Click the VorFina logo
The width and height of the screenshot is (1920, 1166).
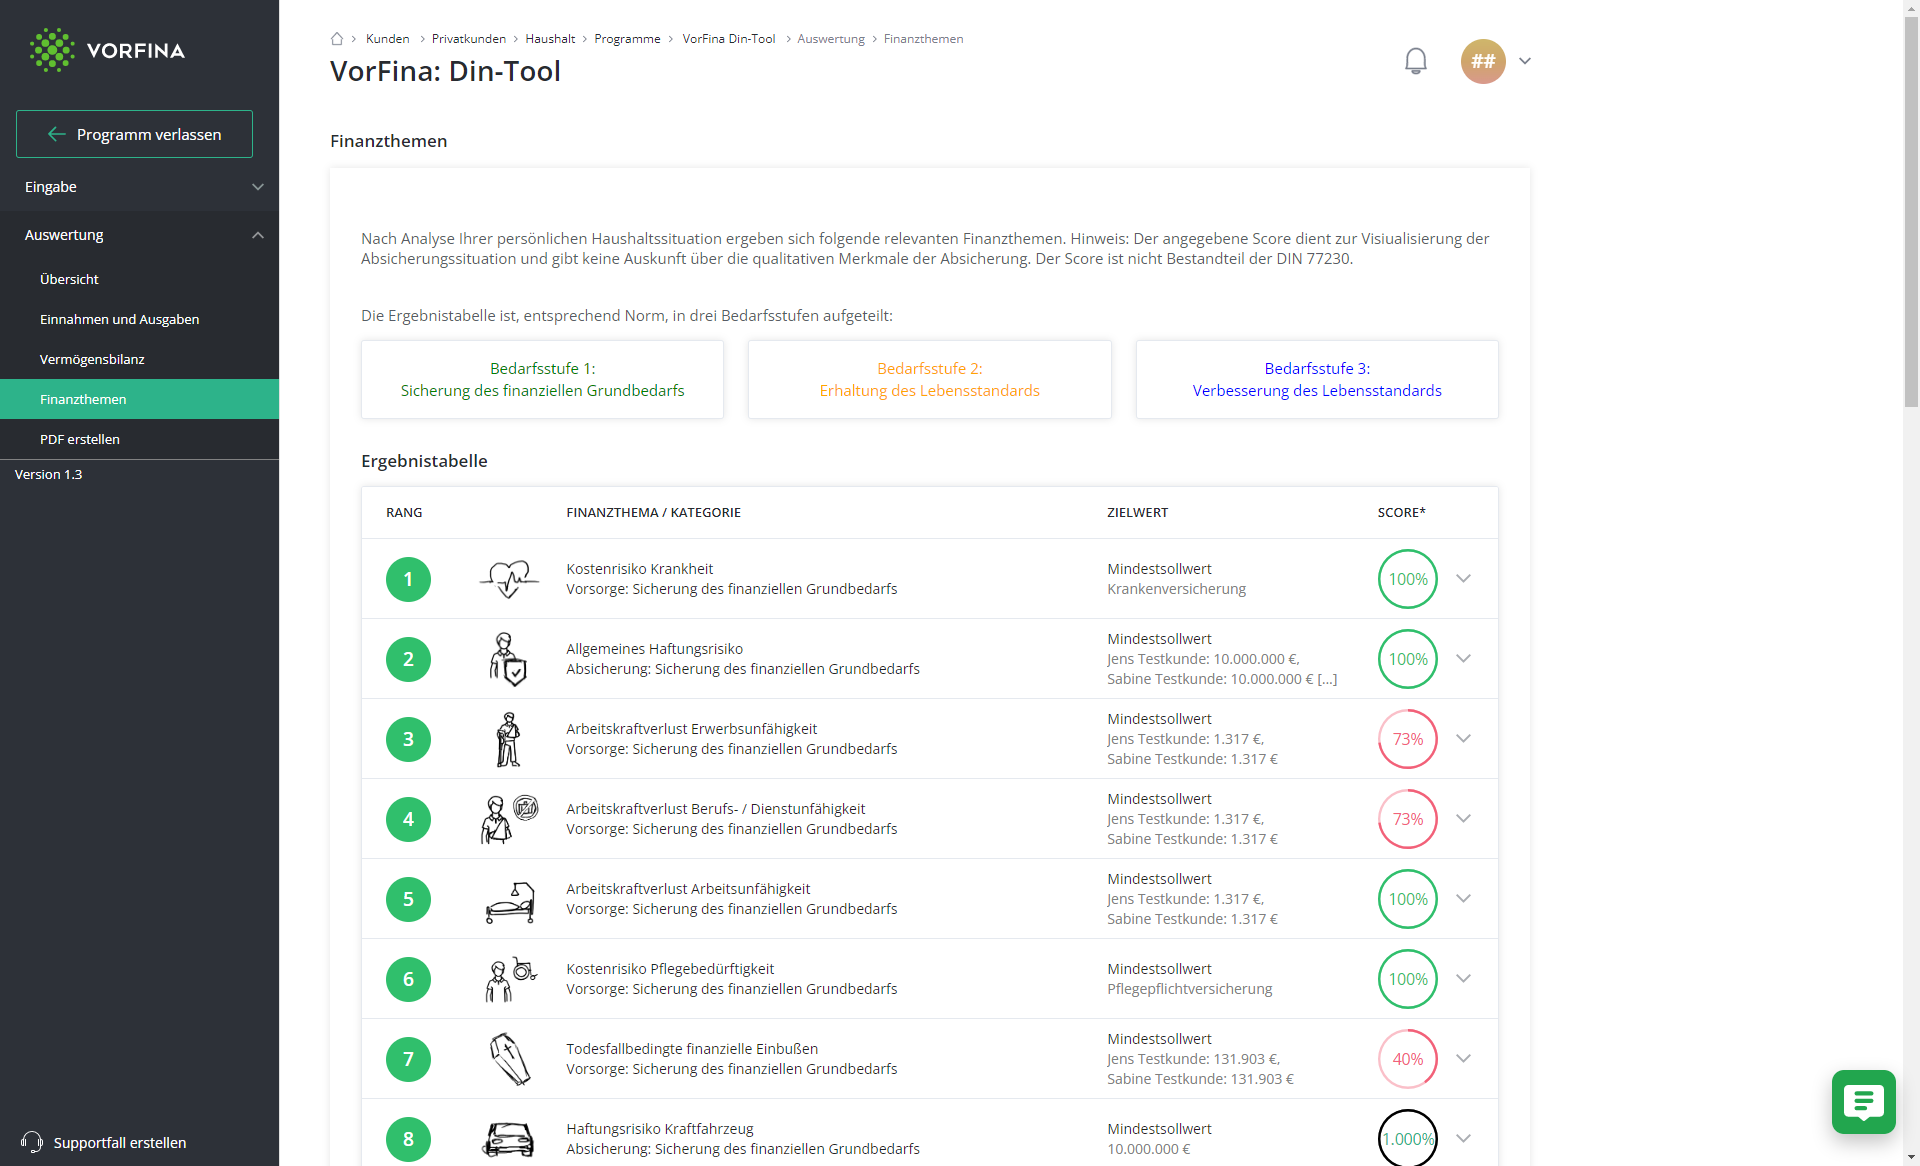[107, 50]
